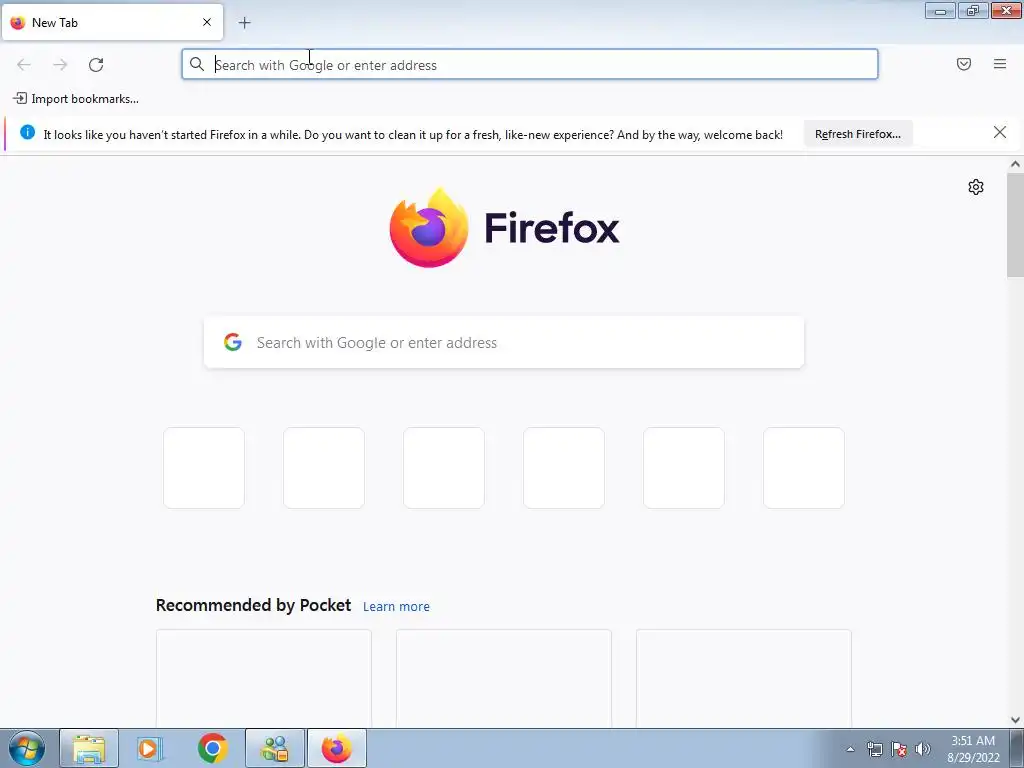This screenshot has height=768, width=1024.
Task: Open the middle Pocket recommendation card
Action: coord(504,679)
